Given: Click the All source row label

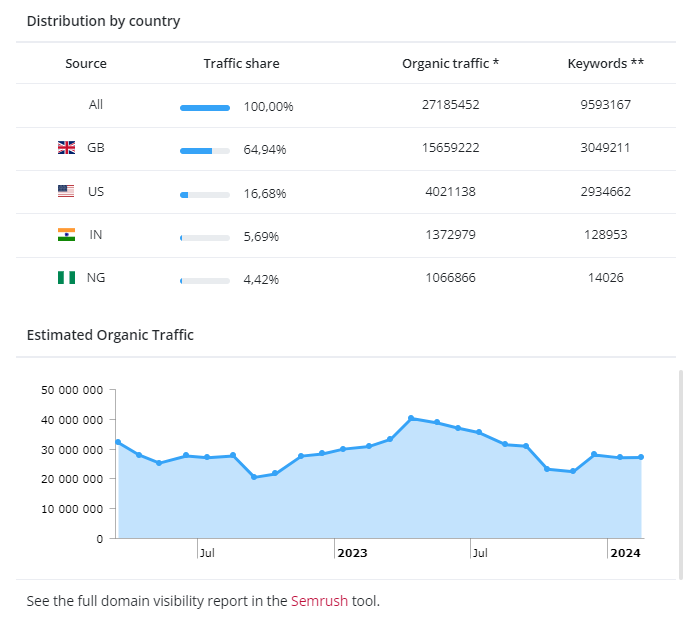Looking at the screenshot, I should [96, 105].
